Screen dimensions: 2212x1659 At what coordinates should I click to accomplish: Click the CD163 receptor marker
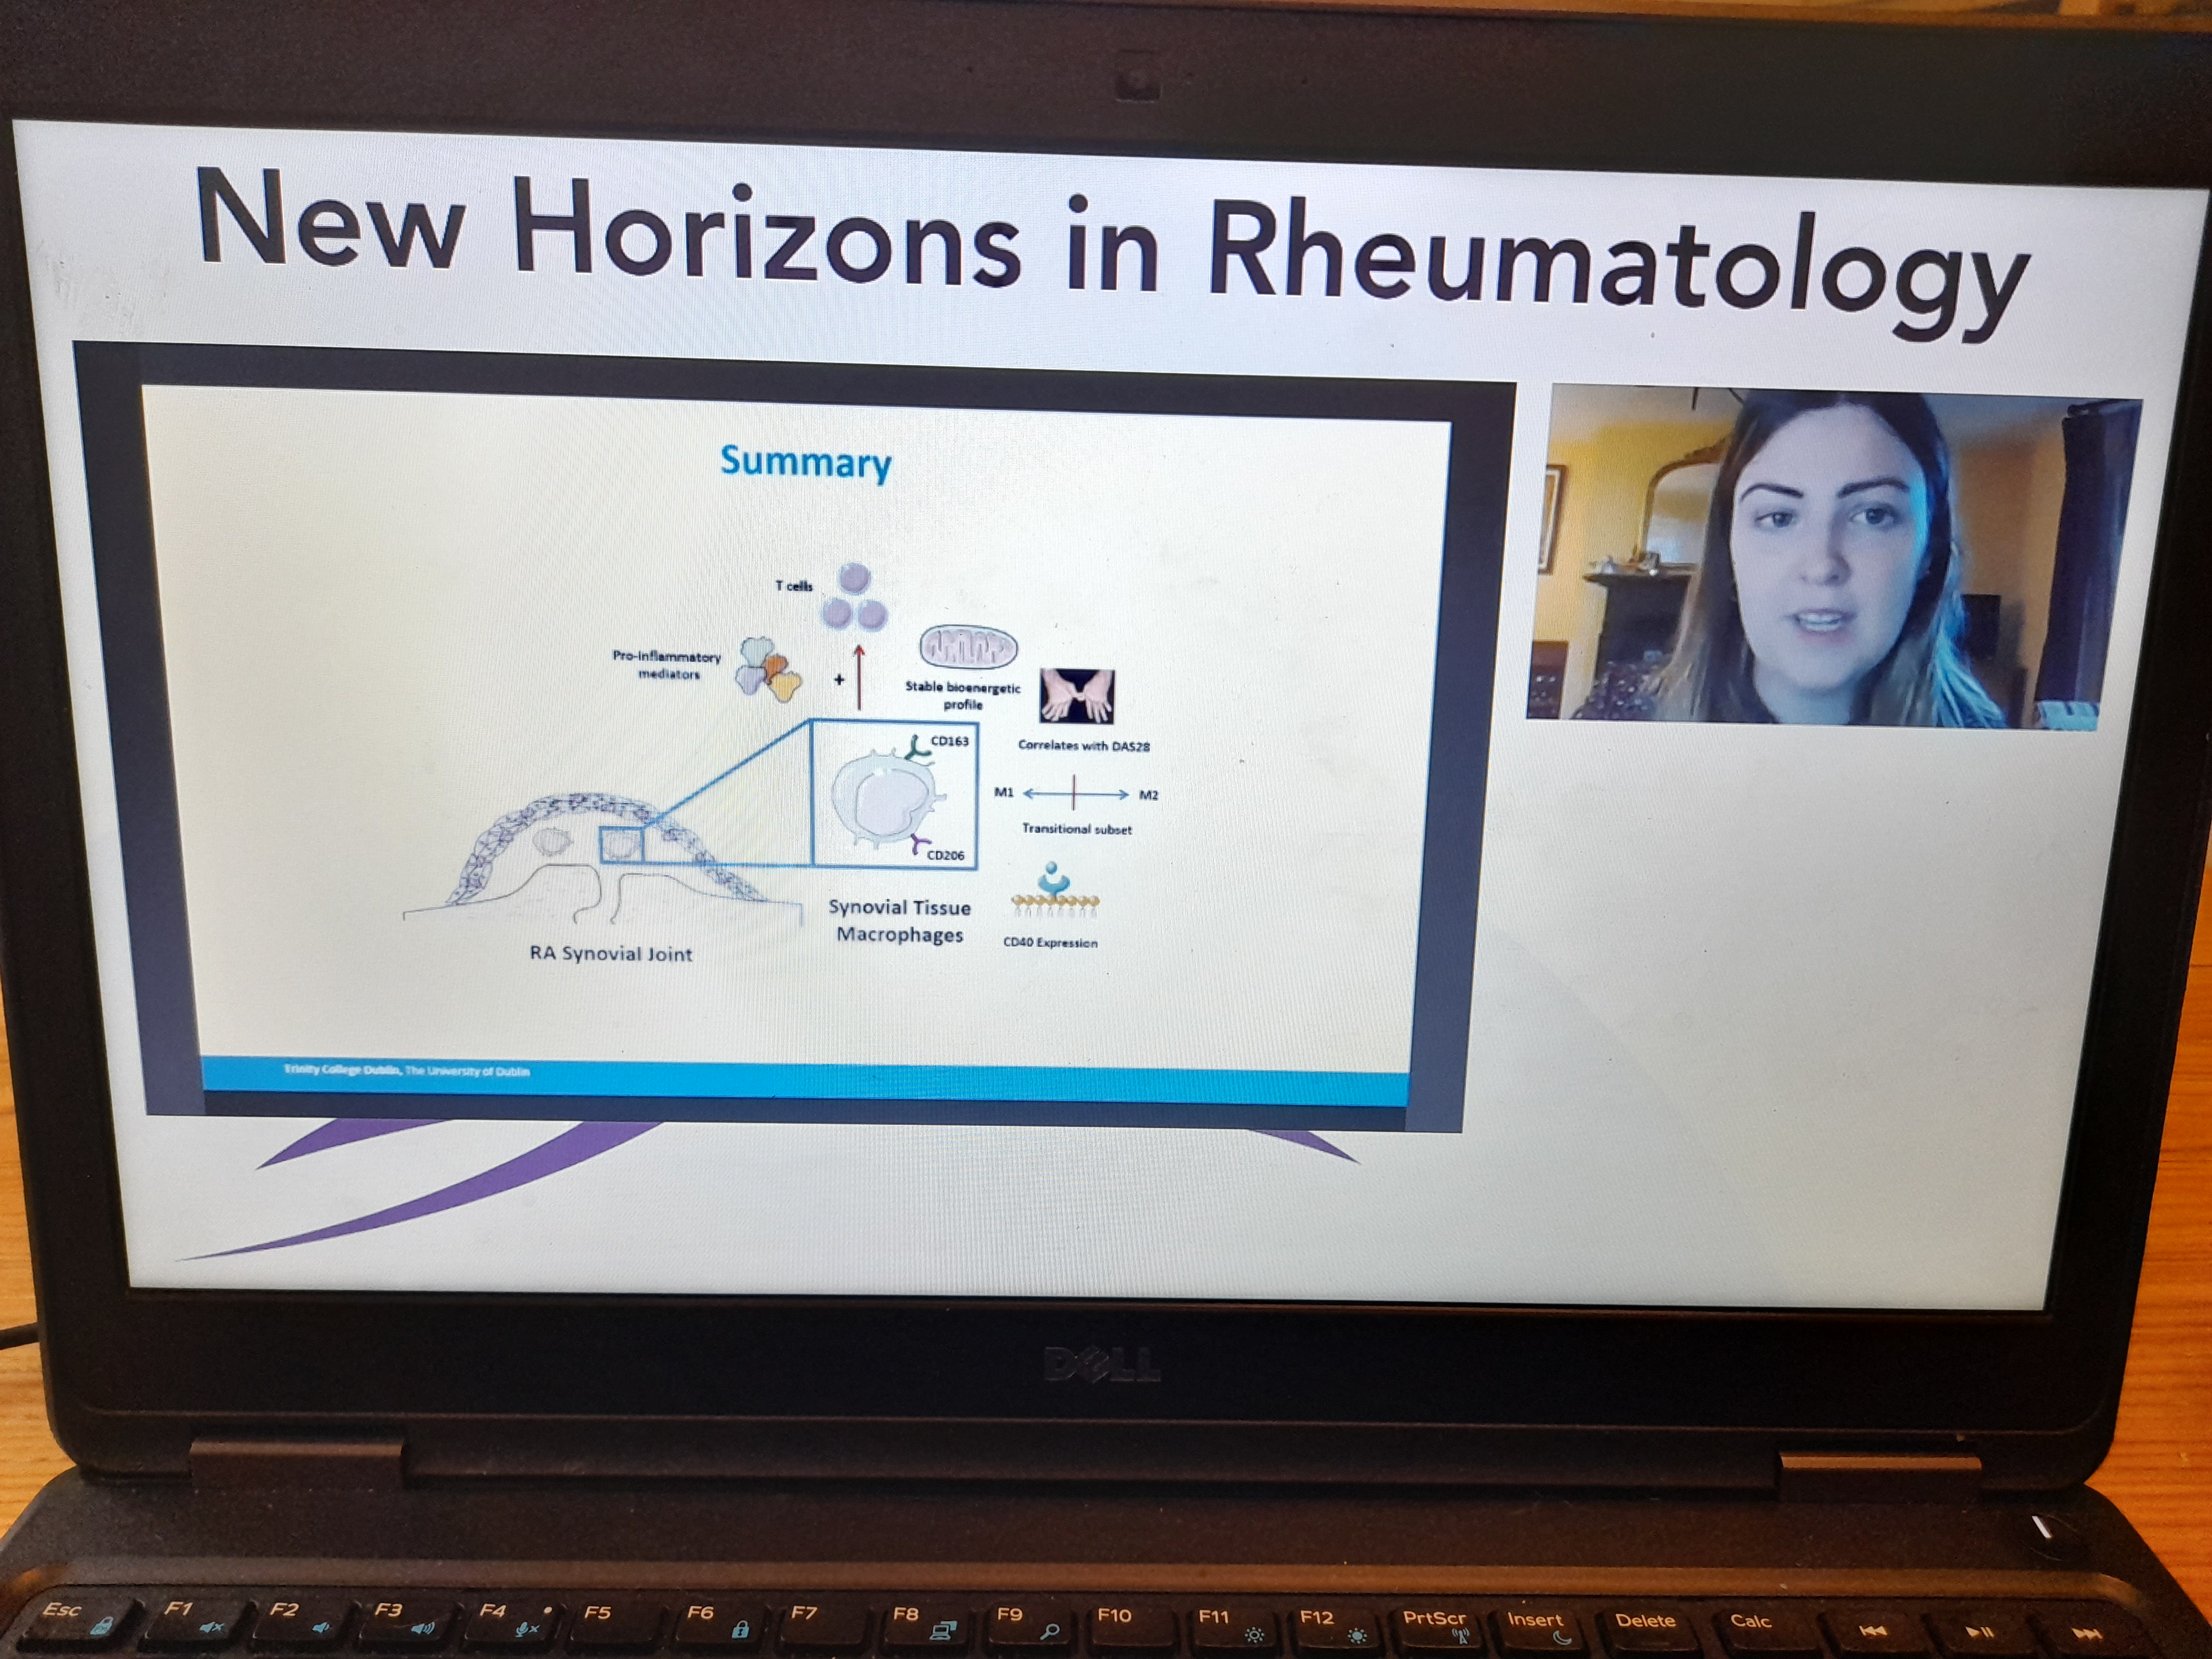pos(917,748)
